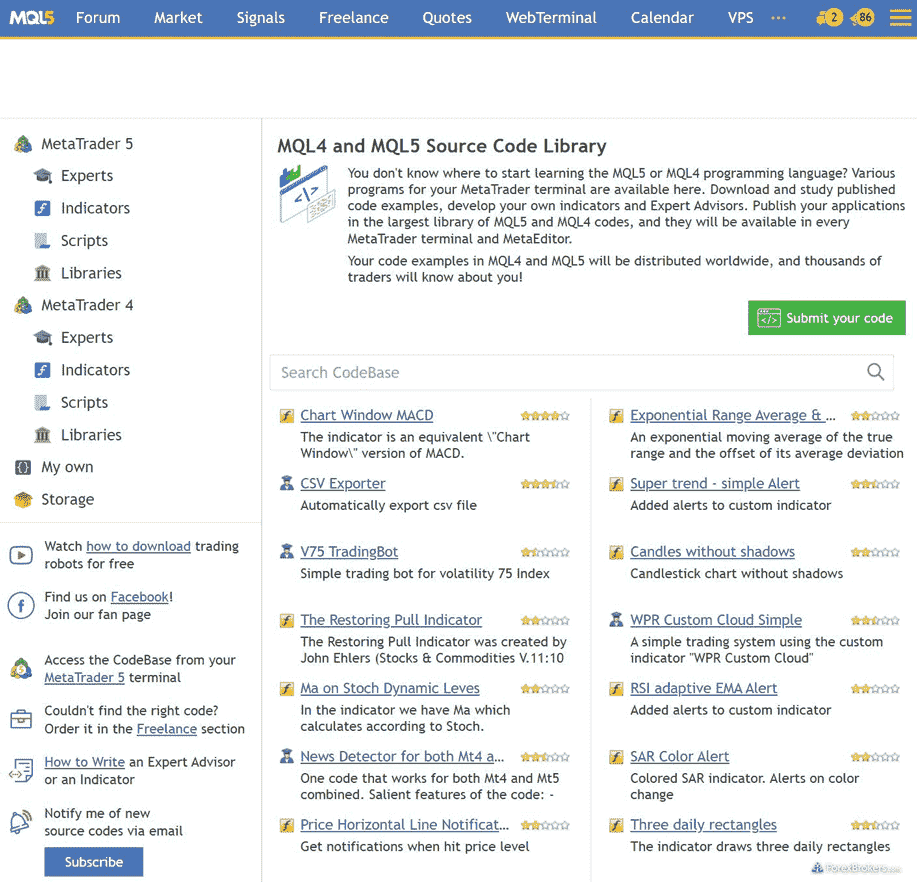Open the WebTerminal tab
This screenshot has height=882, width=917.
[x=551, y=18]
